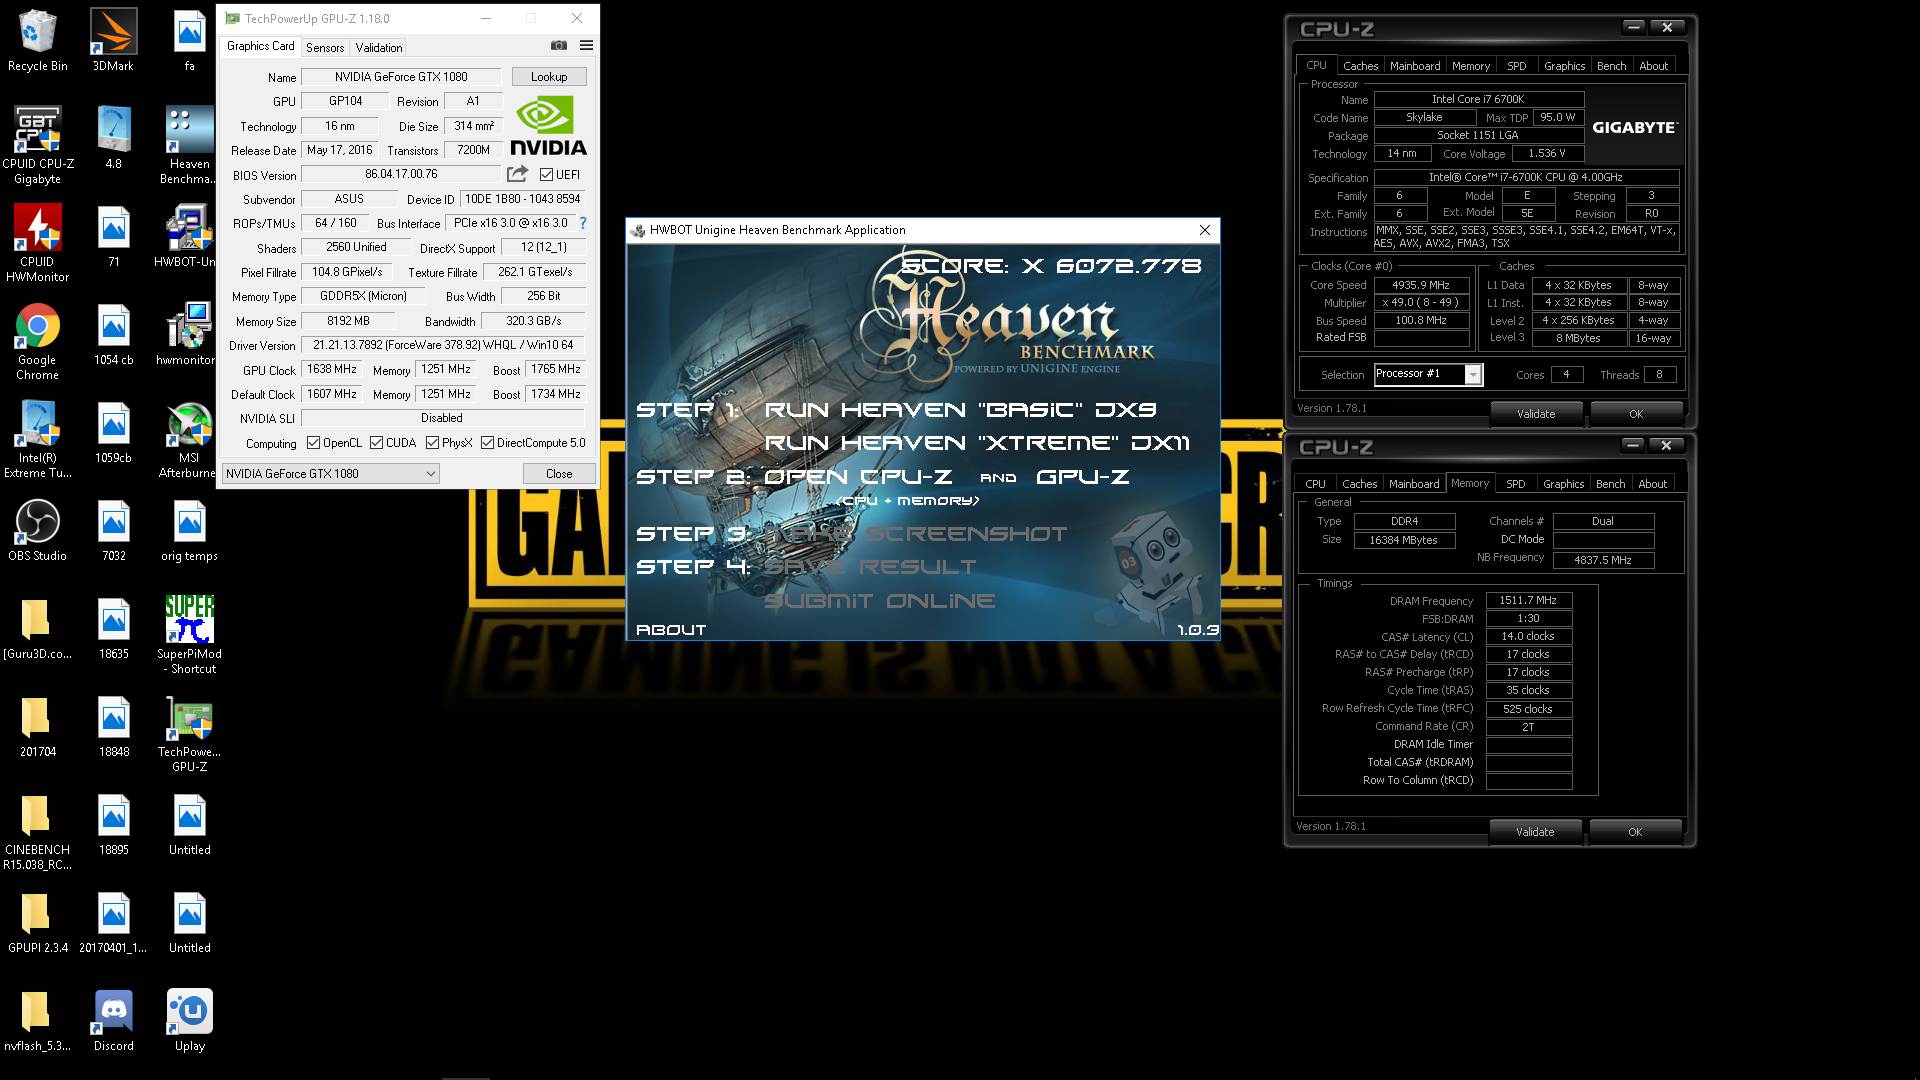Open Graphics tab in lower CPU-Z window
Screen dimensions: 1920x1080
pyautogui.click(x=1563, y=484)
